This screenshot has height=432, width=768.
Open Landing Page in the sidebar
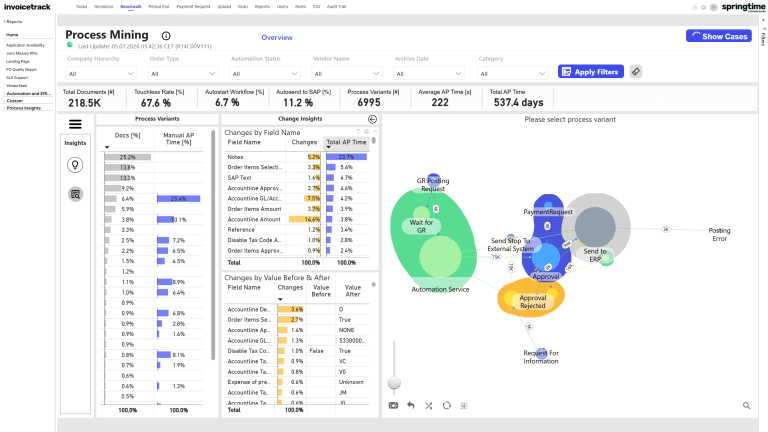[x=18, y=61]
